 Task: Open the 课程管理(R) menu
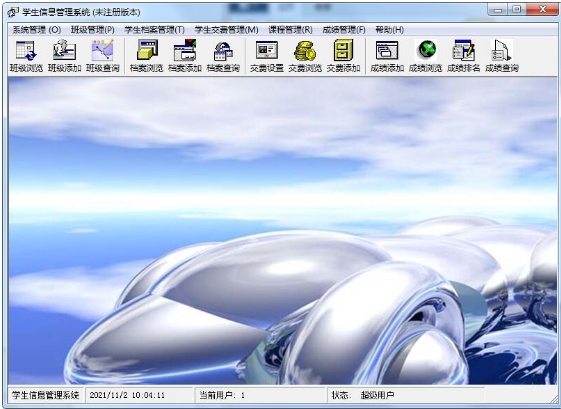coord(291,30)
